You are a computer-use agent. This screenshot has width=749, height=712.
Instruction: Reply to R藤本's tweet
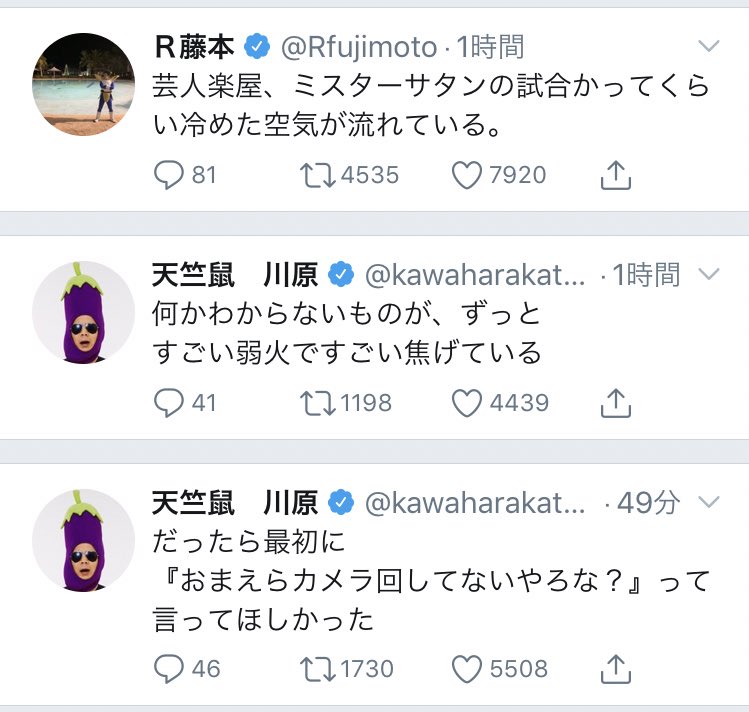[169, 175]
